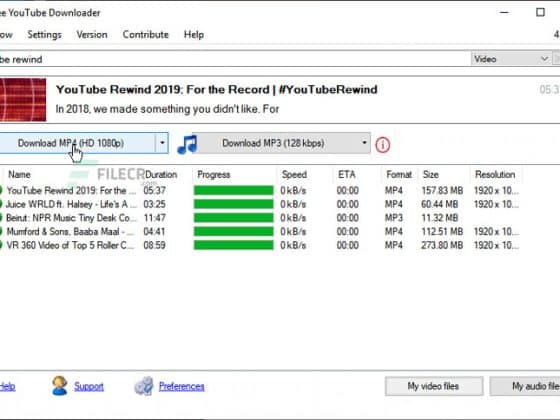Open the MP4 quality dropdown arrow
Screen dimensions: 560x420
[162, 143]
